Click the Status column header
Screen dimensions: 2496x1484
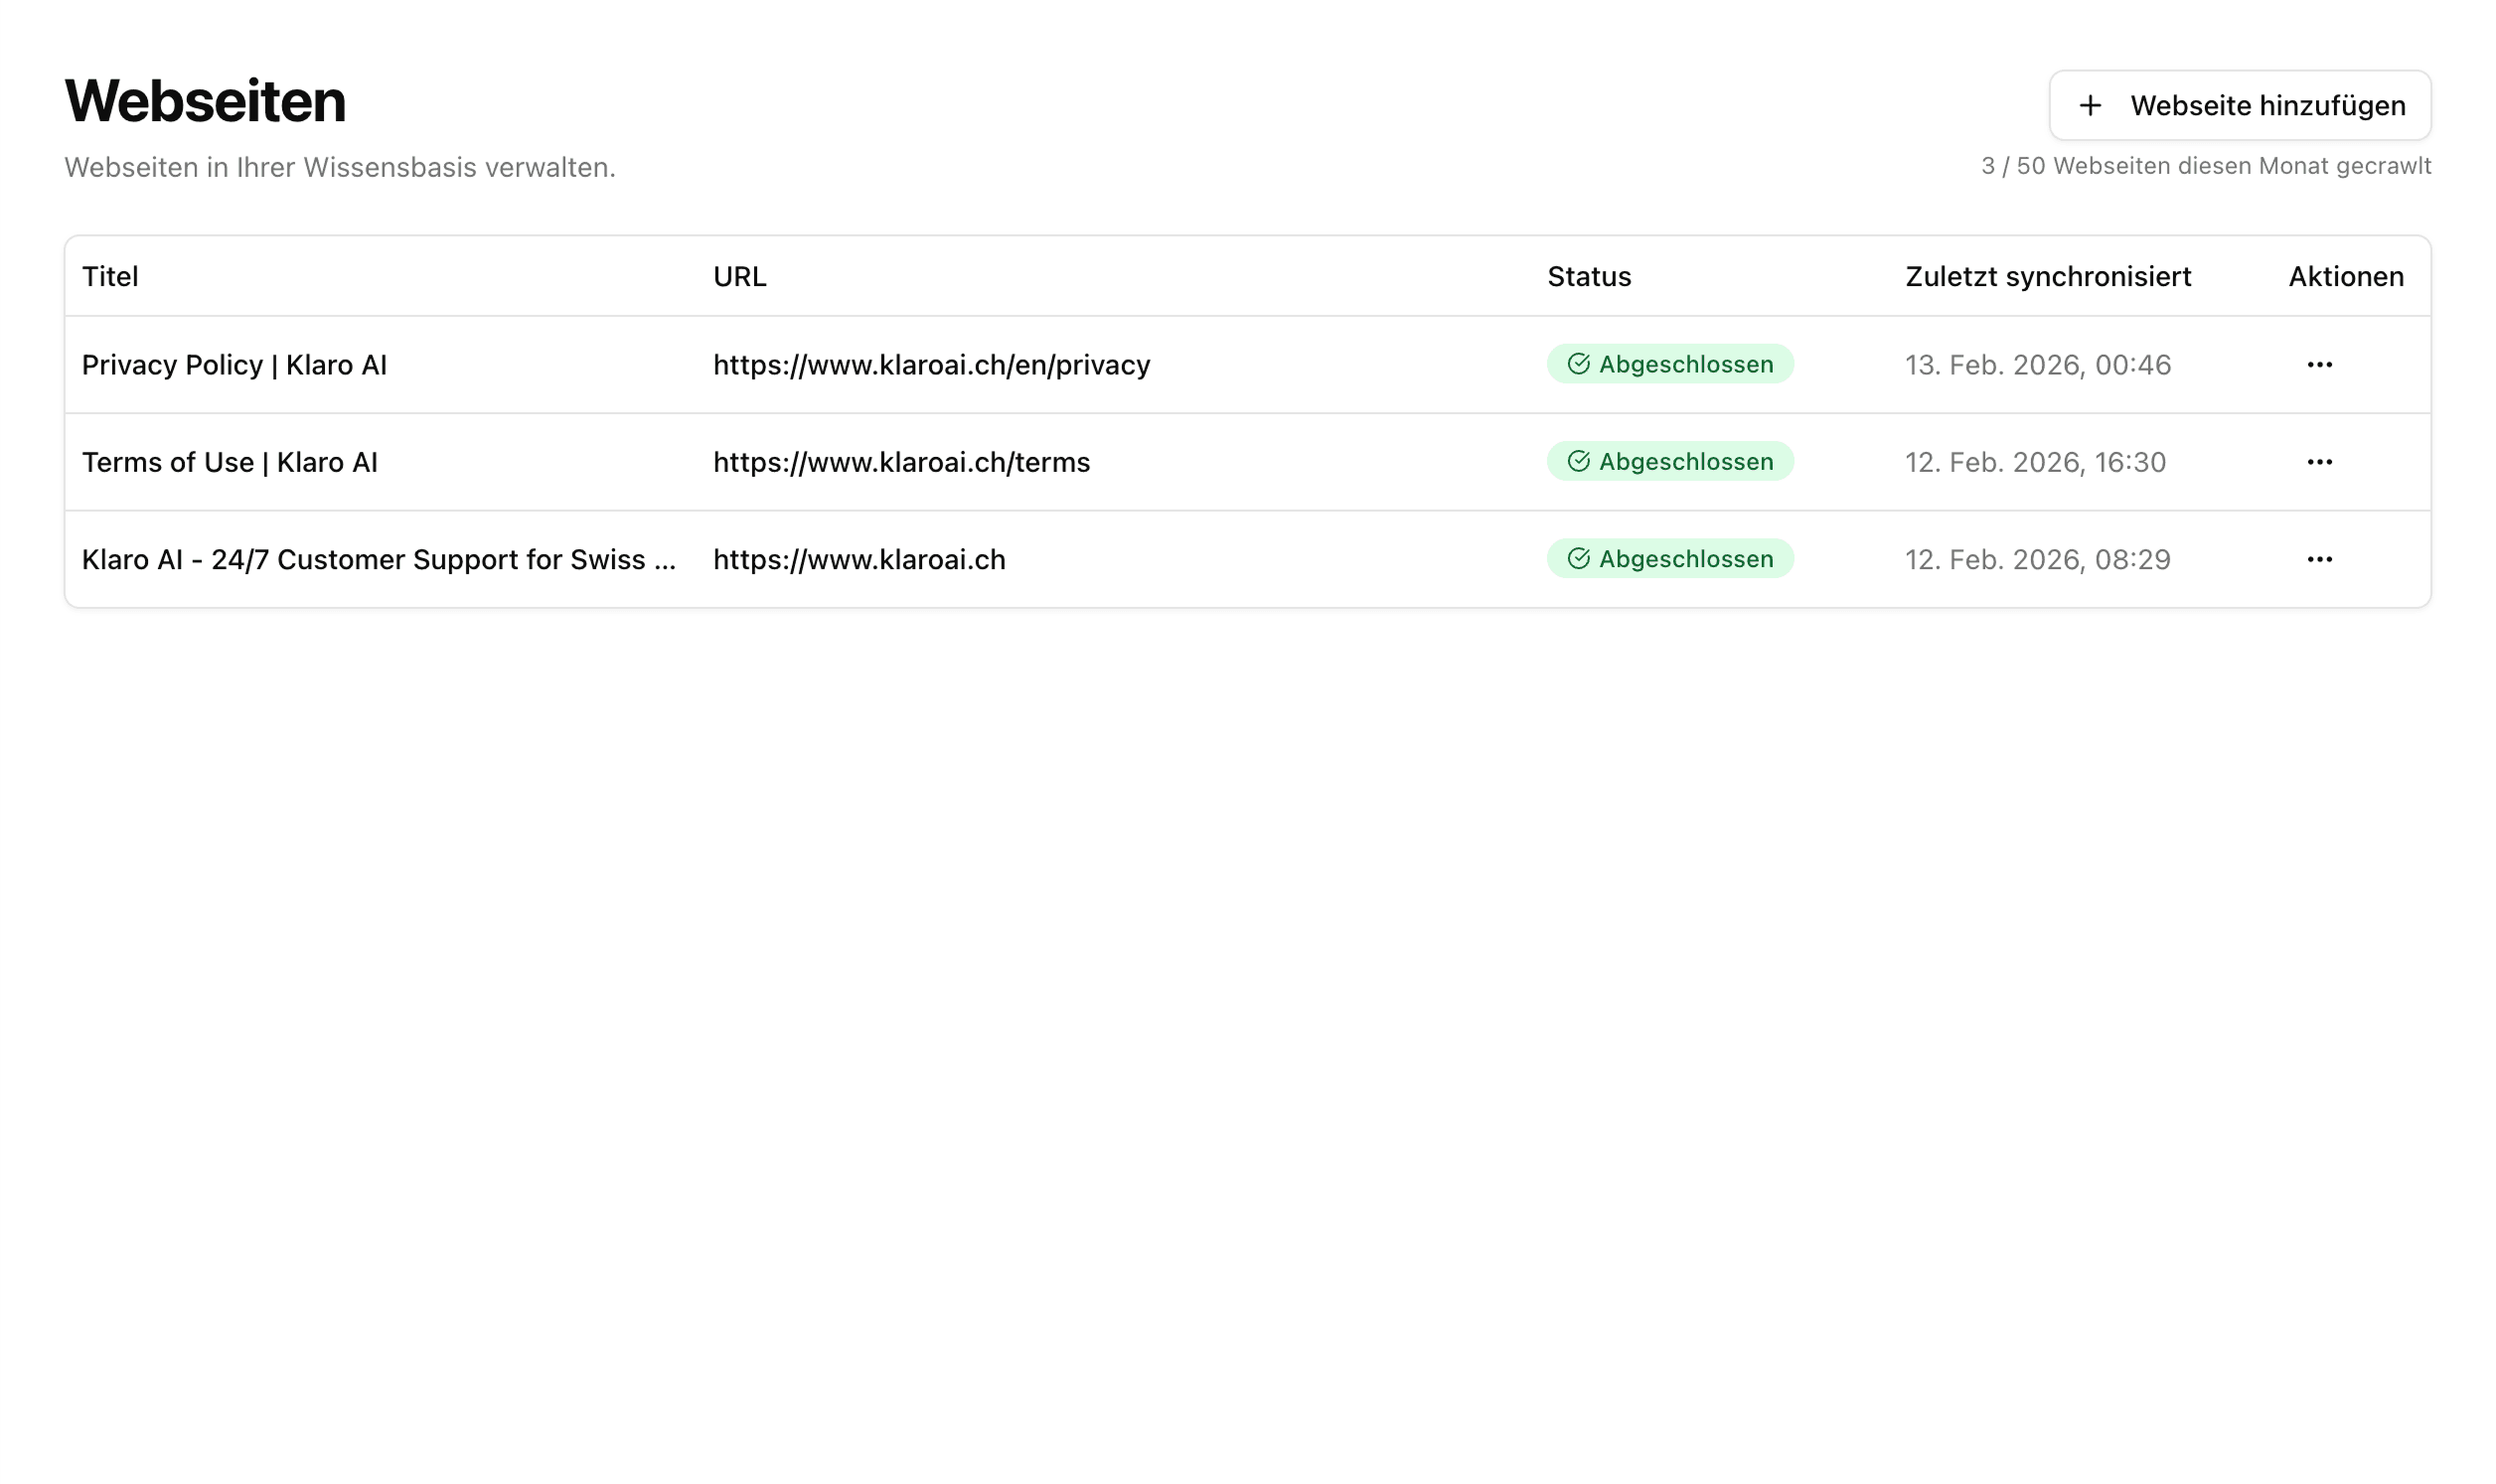[1589, 277]
